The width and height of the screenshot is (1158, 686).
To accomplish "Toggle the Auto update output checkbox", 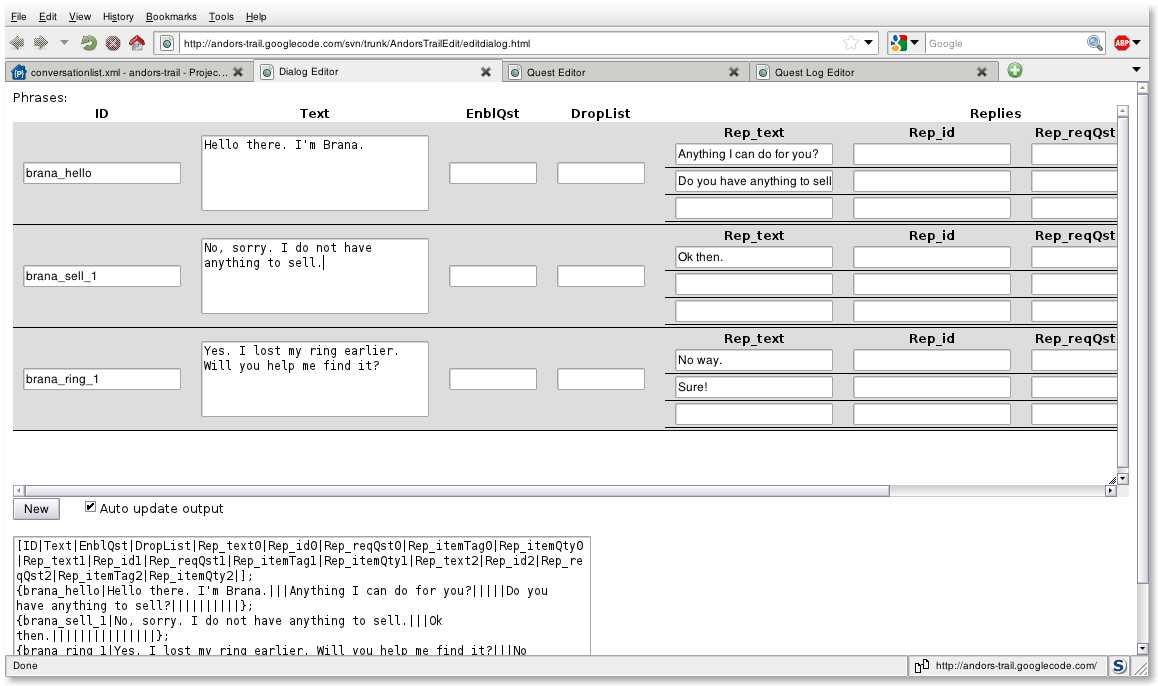I will [x=91, y=508].
